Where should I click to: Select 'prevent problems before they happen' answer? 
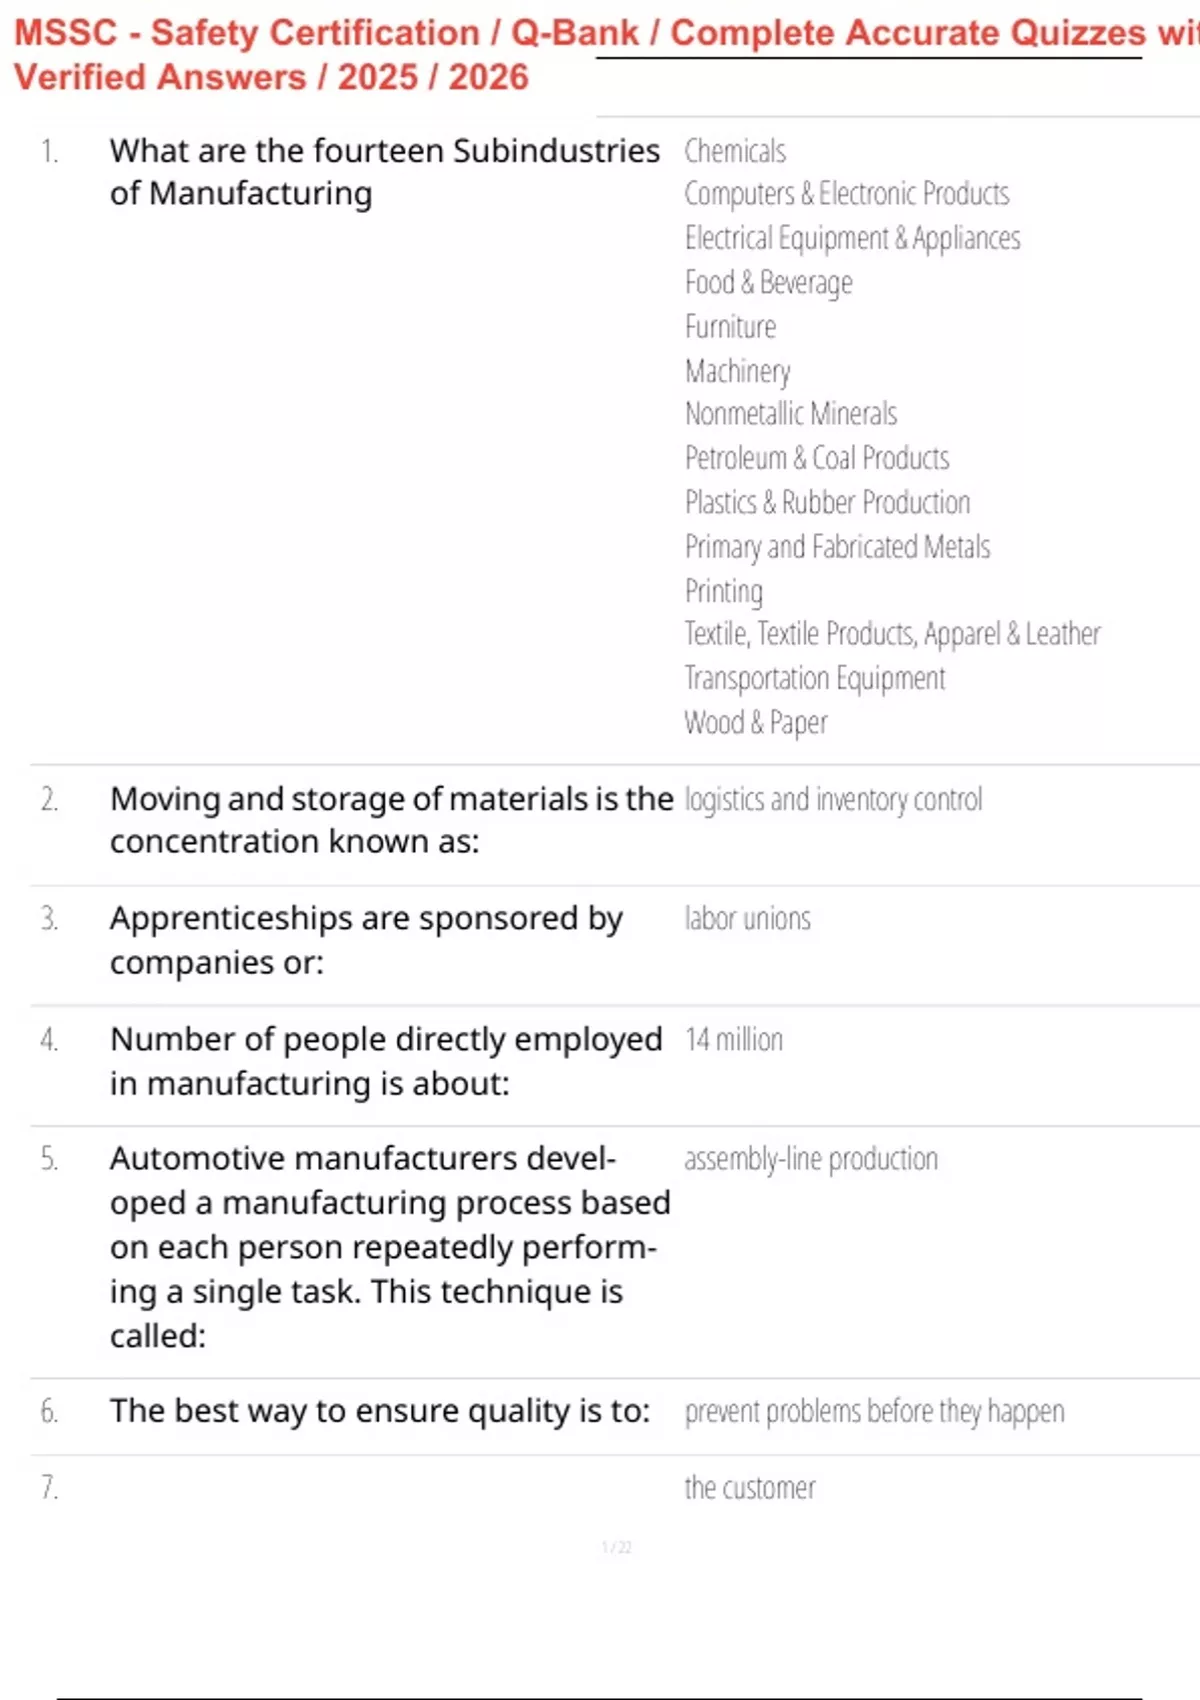[x=874, y=1411]
